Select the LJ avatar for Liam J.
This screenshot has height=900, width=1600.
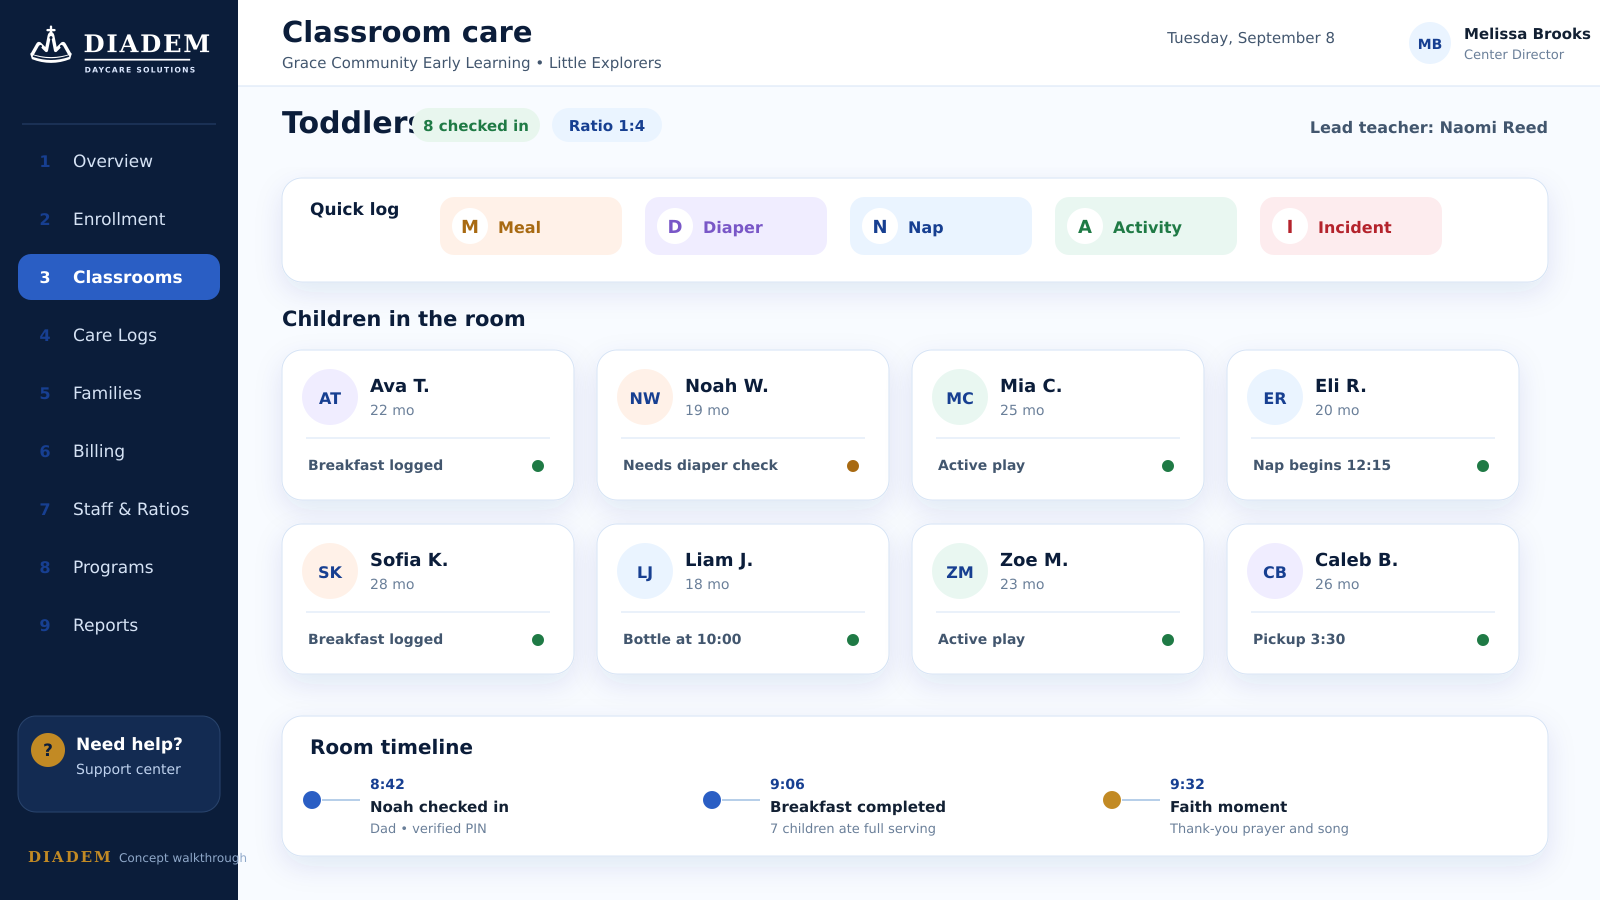click(645, 571)
